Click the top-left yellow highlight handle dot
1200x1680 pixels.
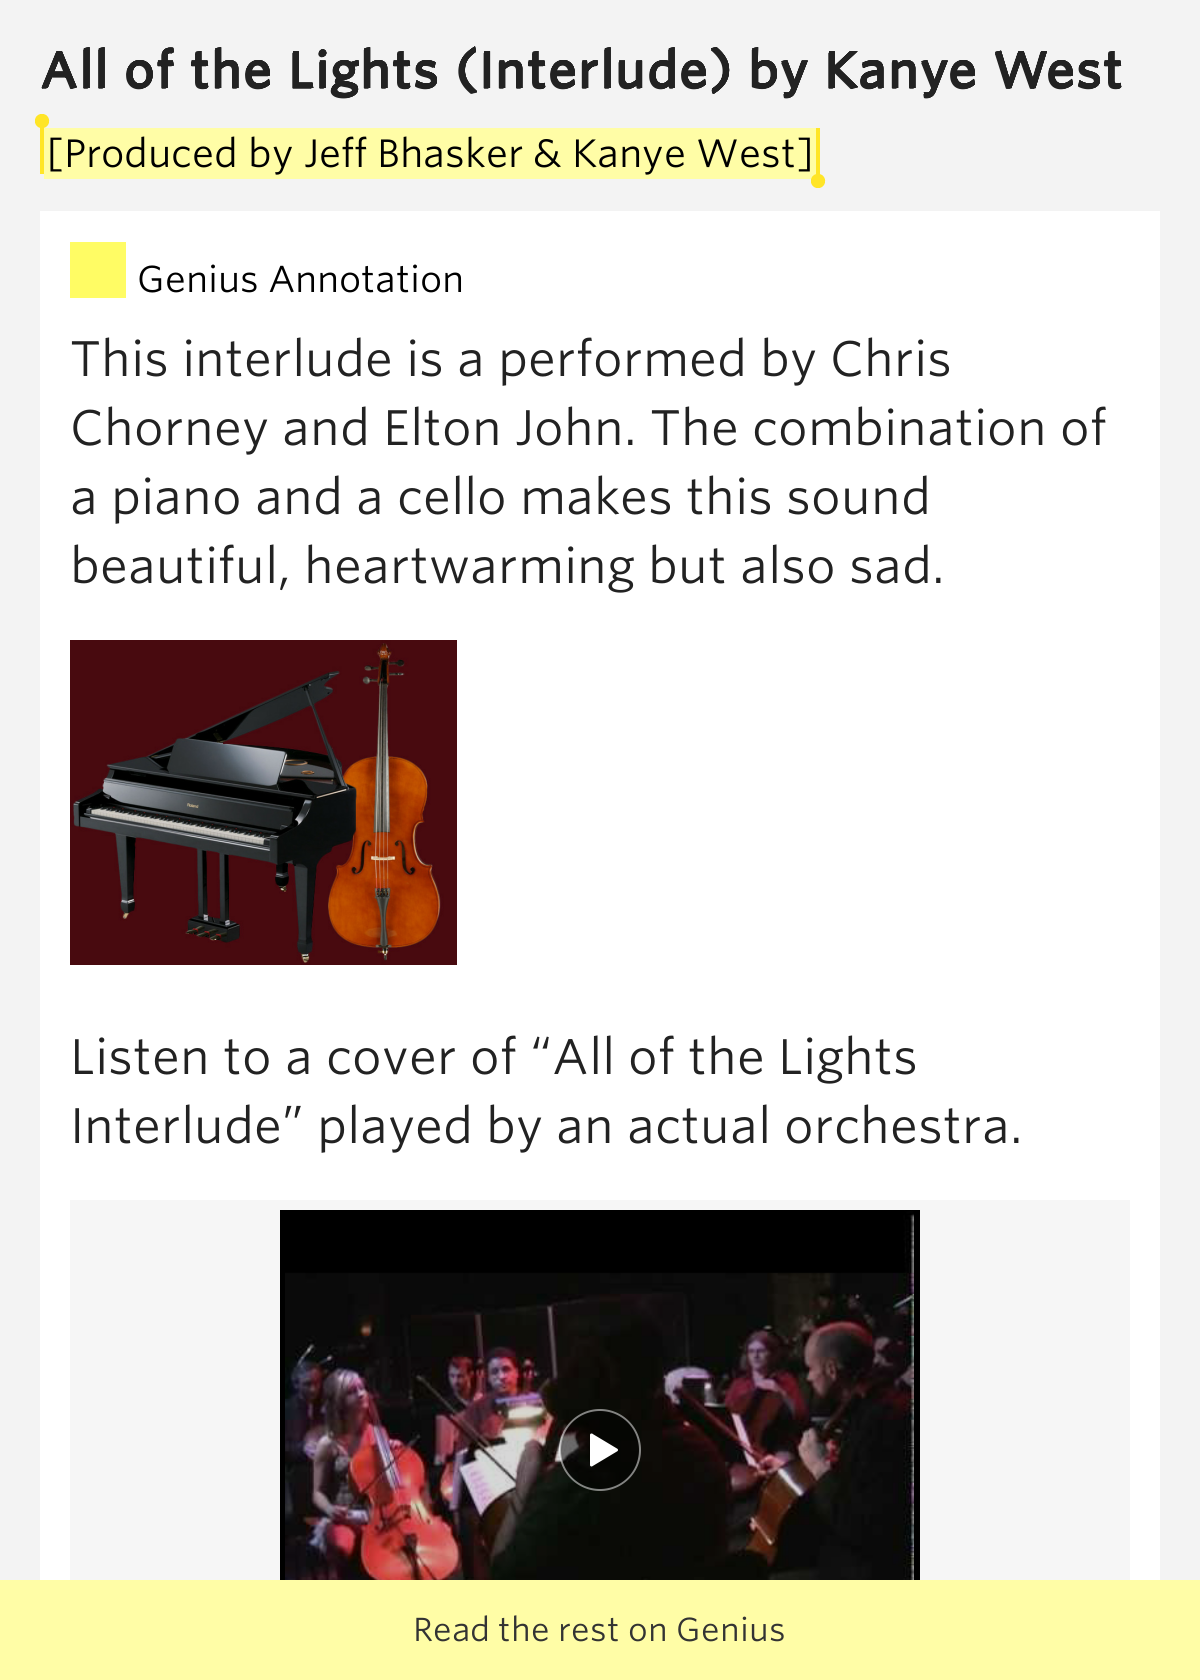click(x=42, y=121)
